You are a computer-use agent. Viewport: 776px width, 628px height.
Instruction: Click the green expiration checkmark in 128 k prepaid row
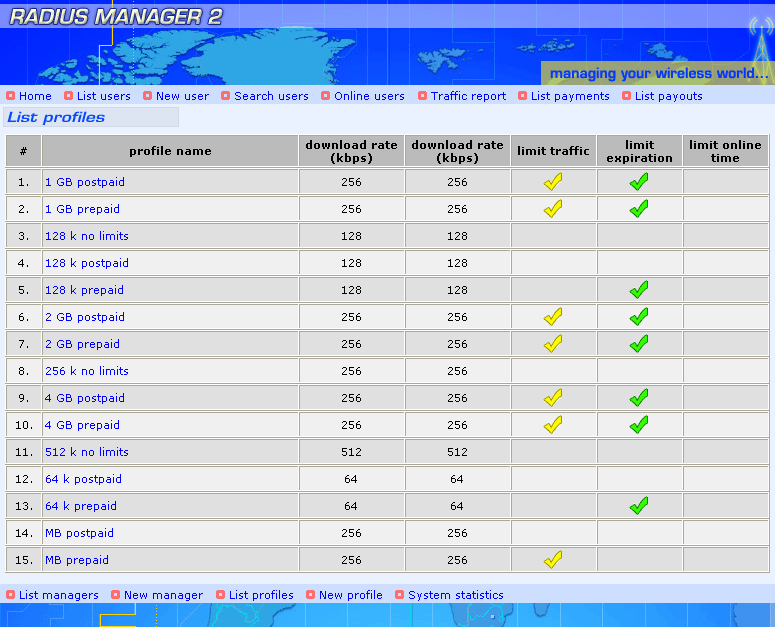(639, 290)
